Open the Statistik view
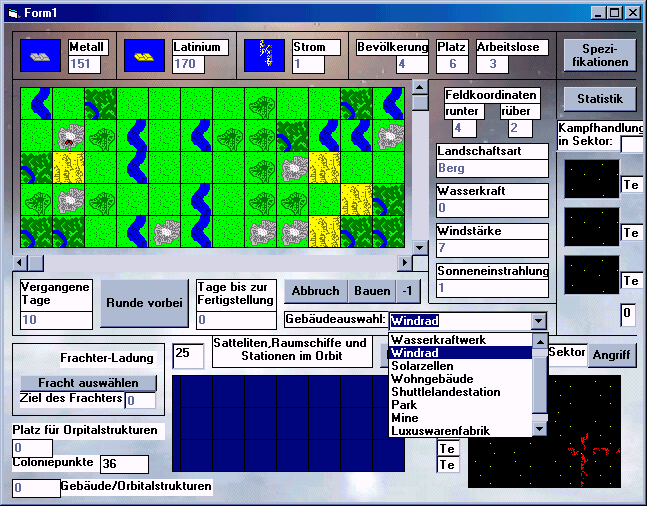Viewport: 647px width, 506px height. [x=599, y=99]
